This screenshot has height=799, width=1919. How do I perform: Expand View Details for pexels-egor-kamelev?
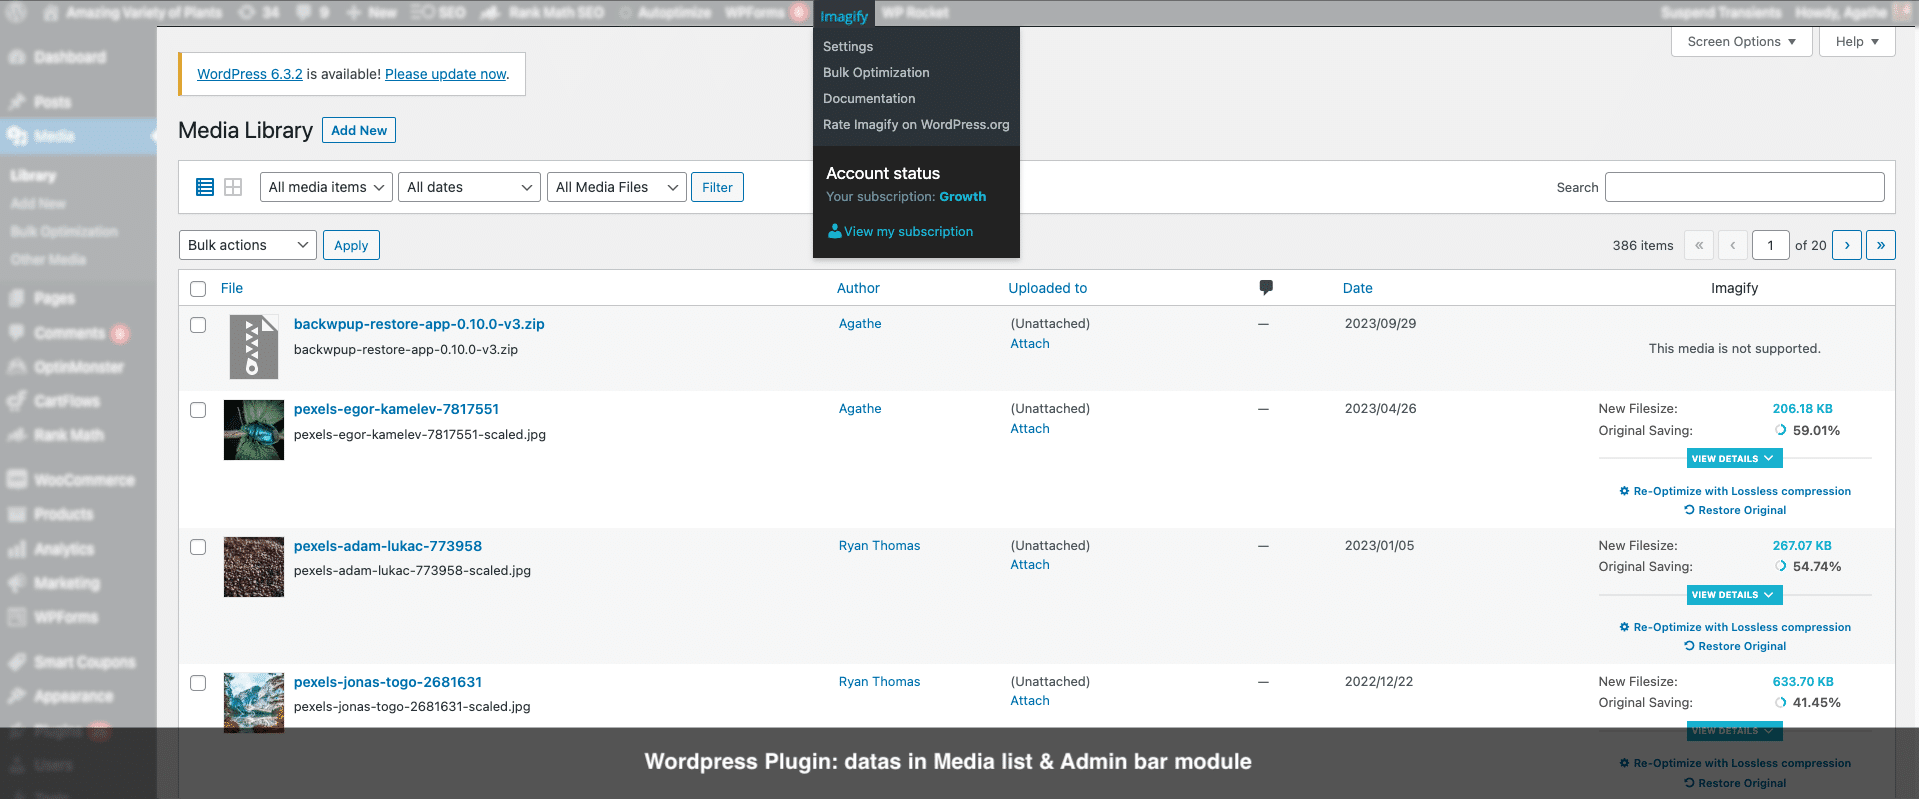[1734, 458]
